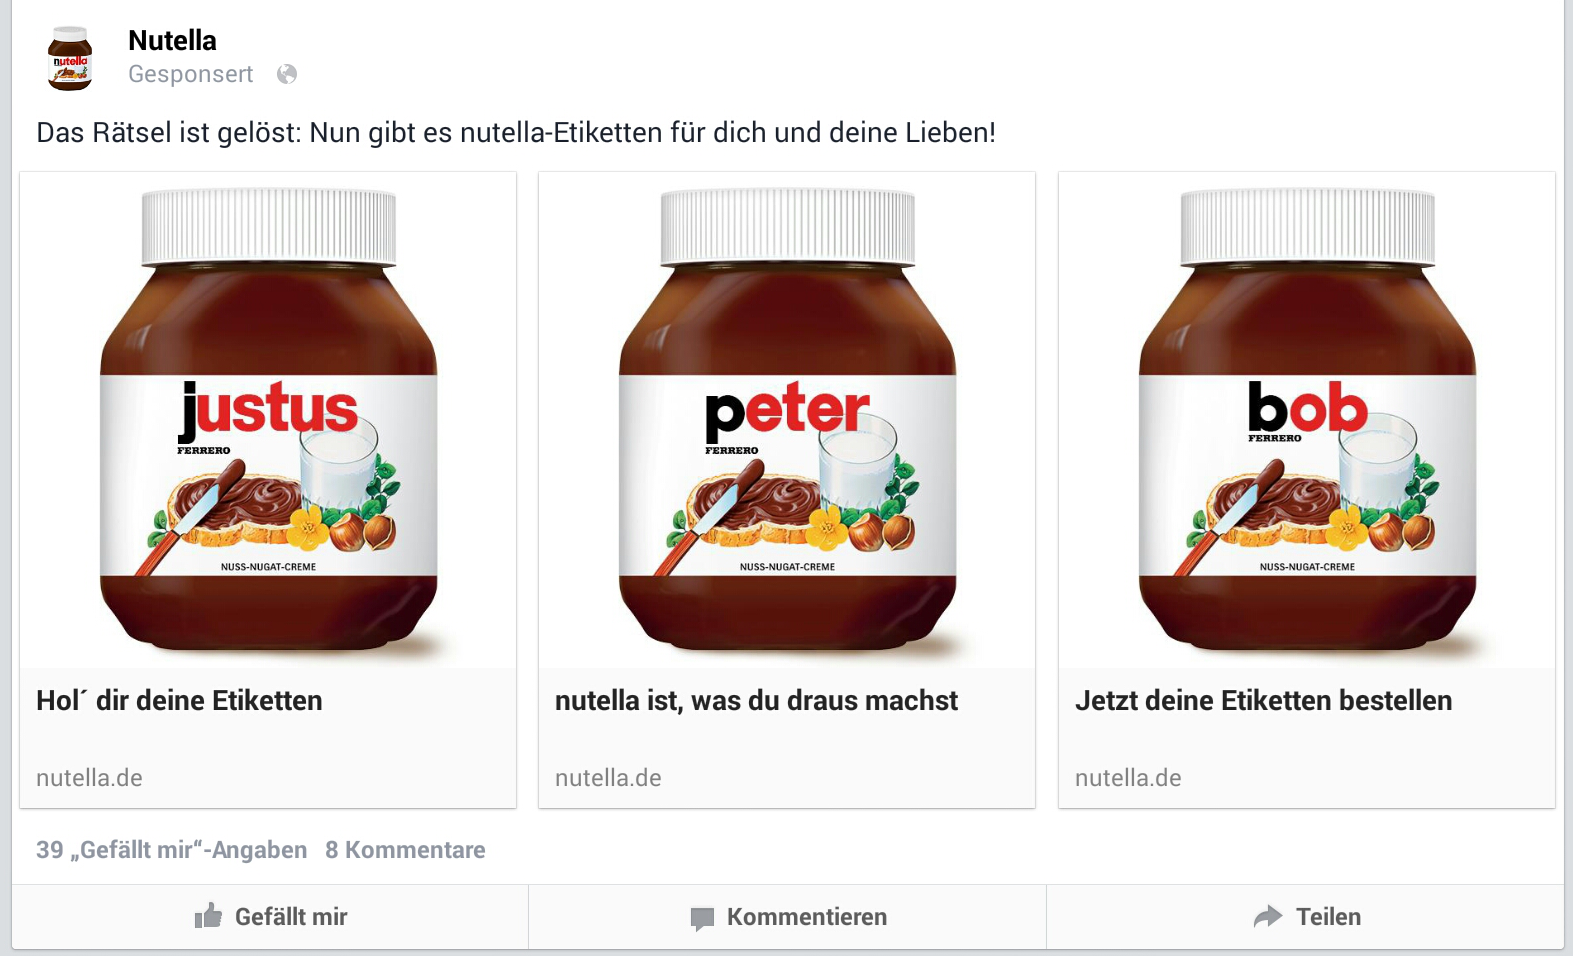Image resolution: width=1573 pixels, height=956 pixels.
Task: Open the bob Nutella jar image
Action: point(1307,420)
